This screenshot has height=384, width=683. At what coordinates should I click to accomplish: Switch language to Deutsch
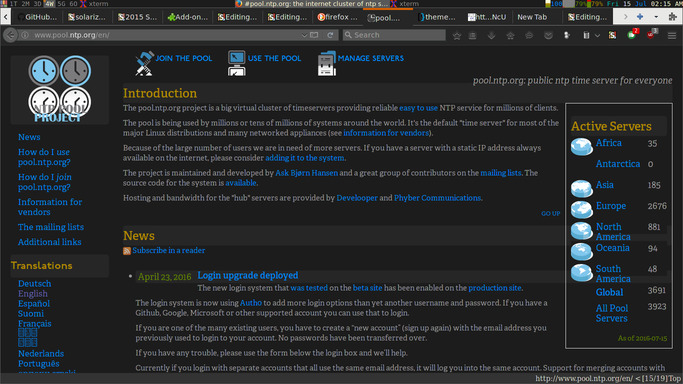[34, 283]
